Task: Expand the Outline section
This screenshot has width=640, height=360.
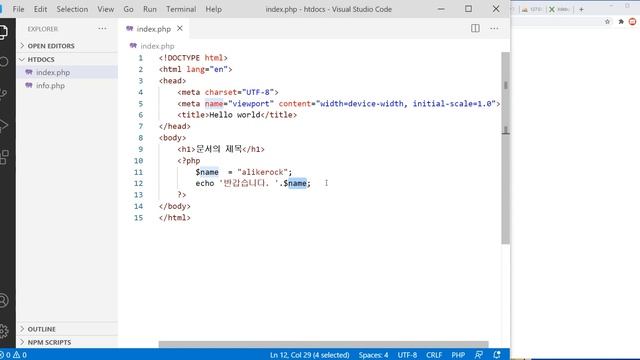Action: (67, 329)
